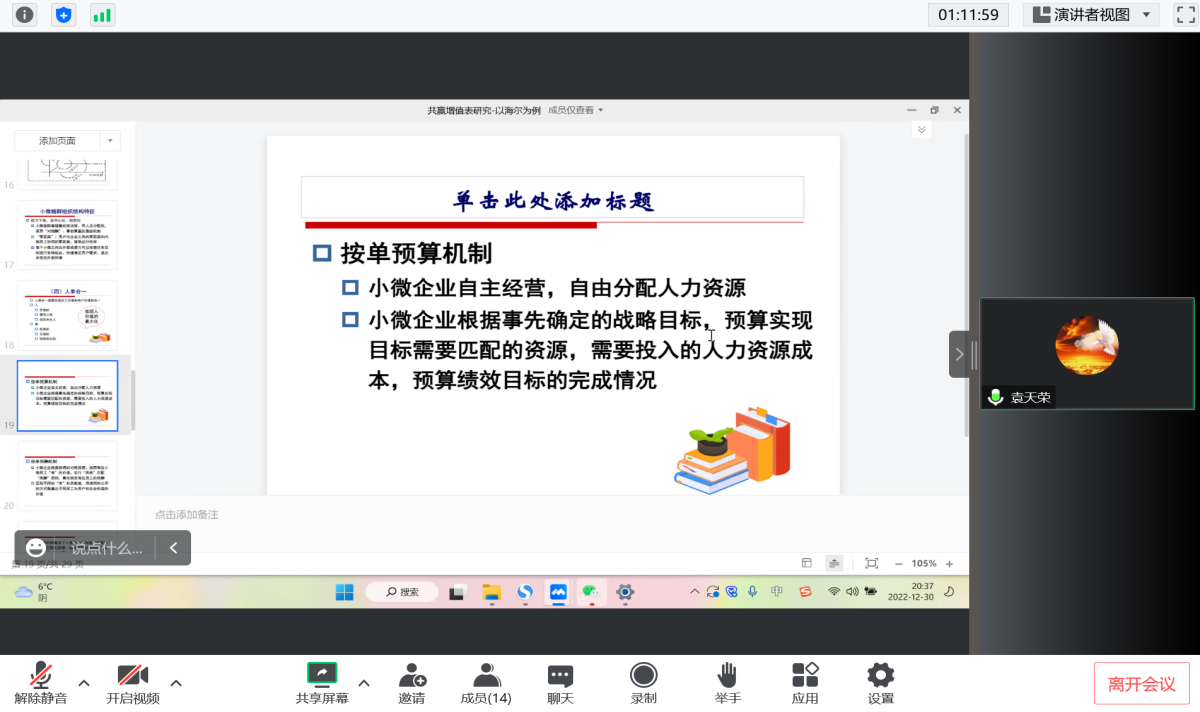Click the reaction message input box
The height and width of the screenshot is (712, 1200).
[106, 548]
